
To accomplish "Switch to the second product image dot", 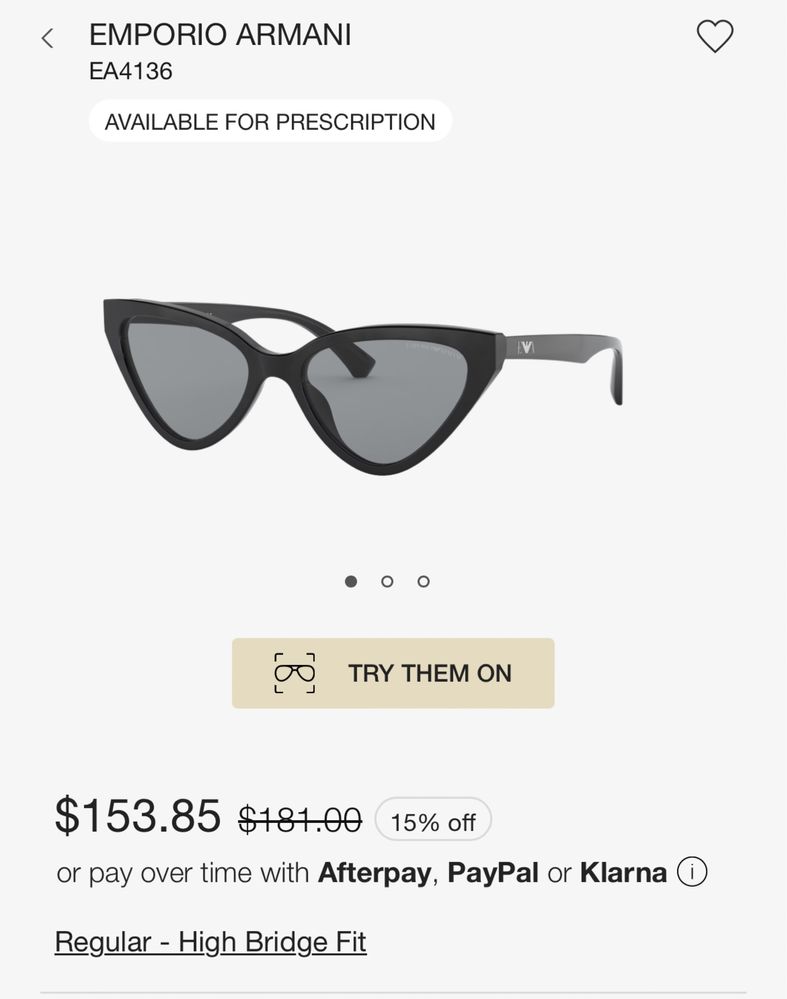I will tap(387, 581).
